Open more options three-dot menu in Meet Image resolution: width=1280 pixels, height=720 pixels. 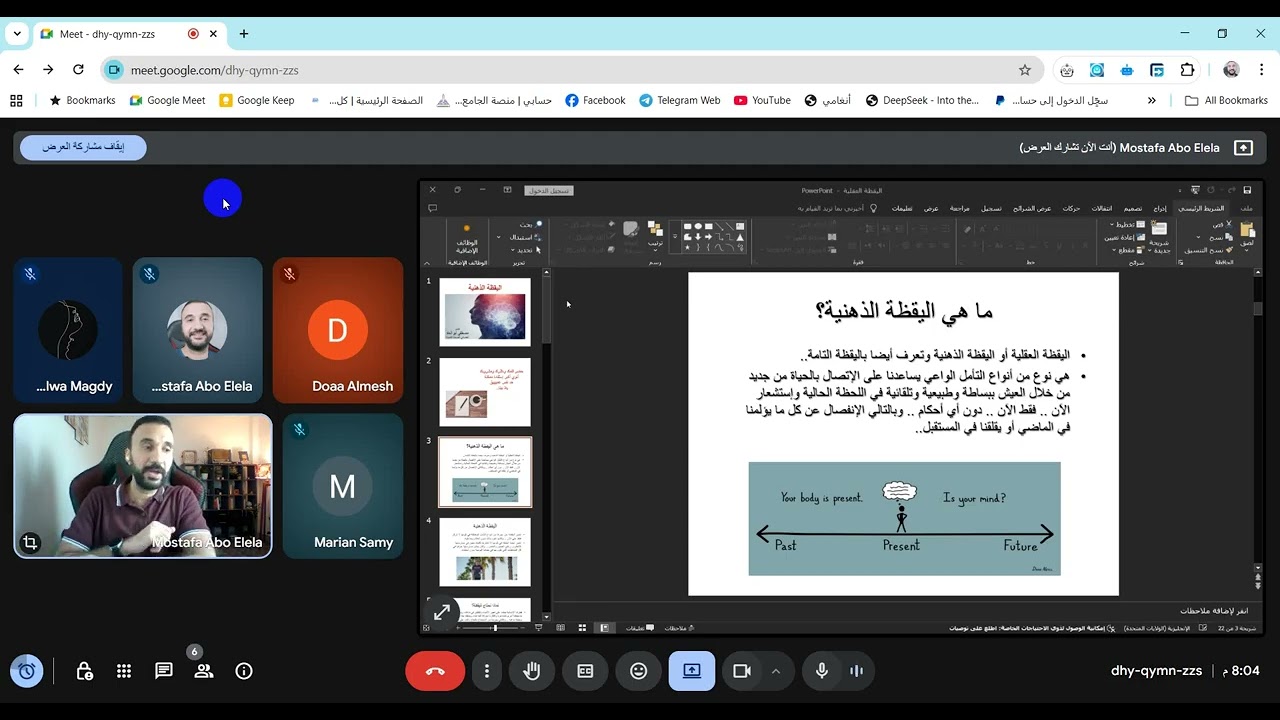487,671
